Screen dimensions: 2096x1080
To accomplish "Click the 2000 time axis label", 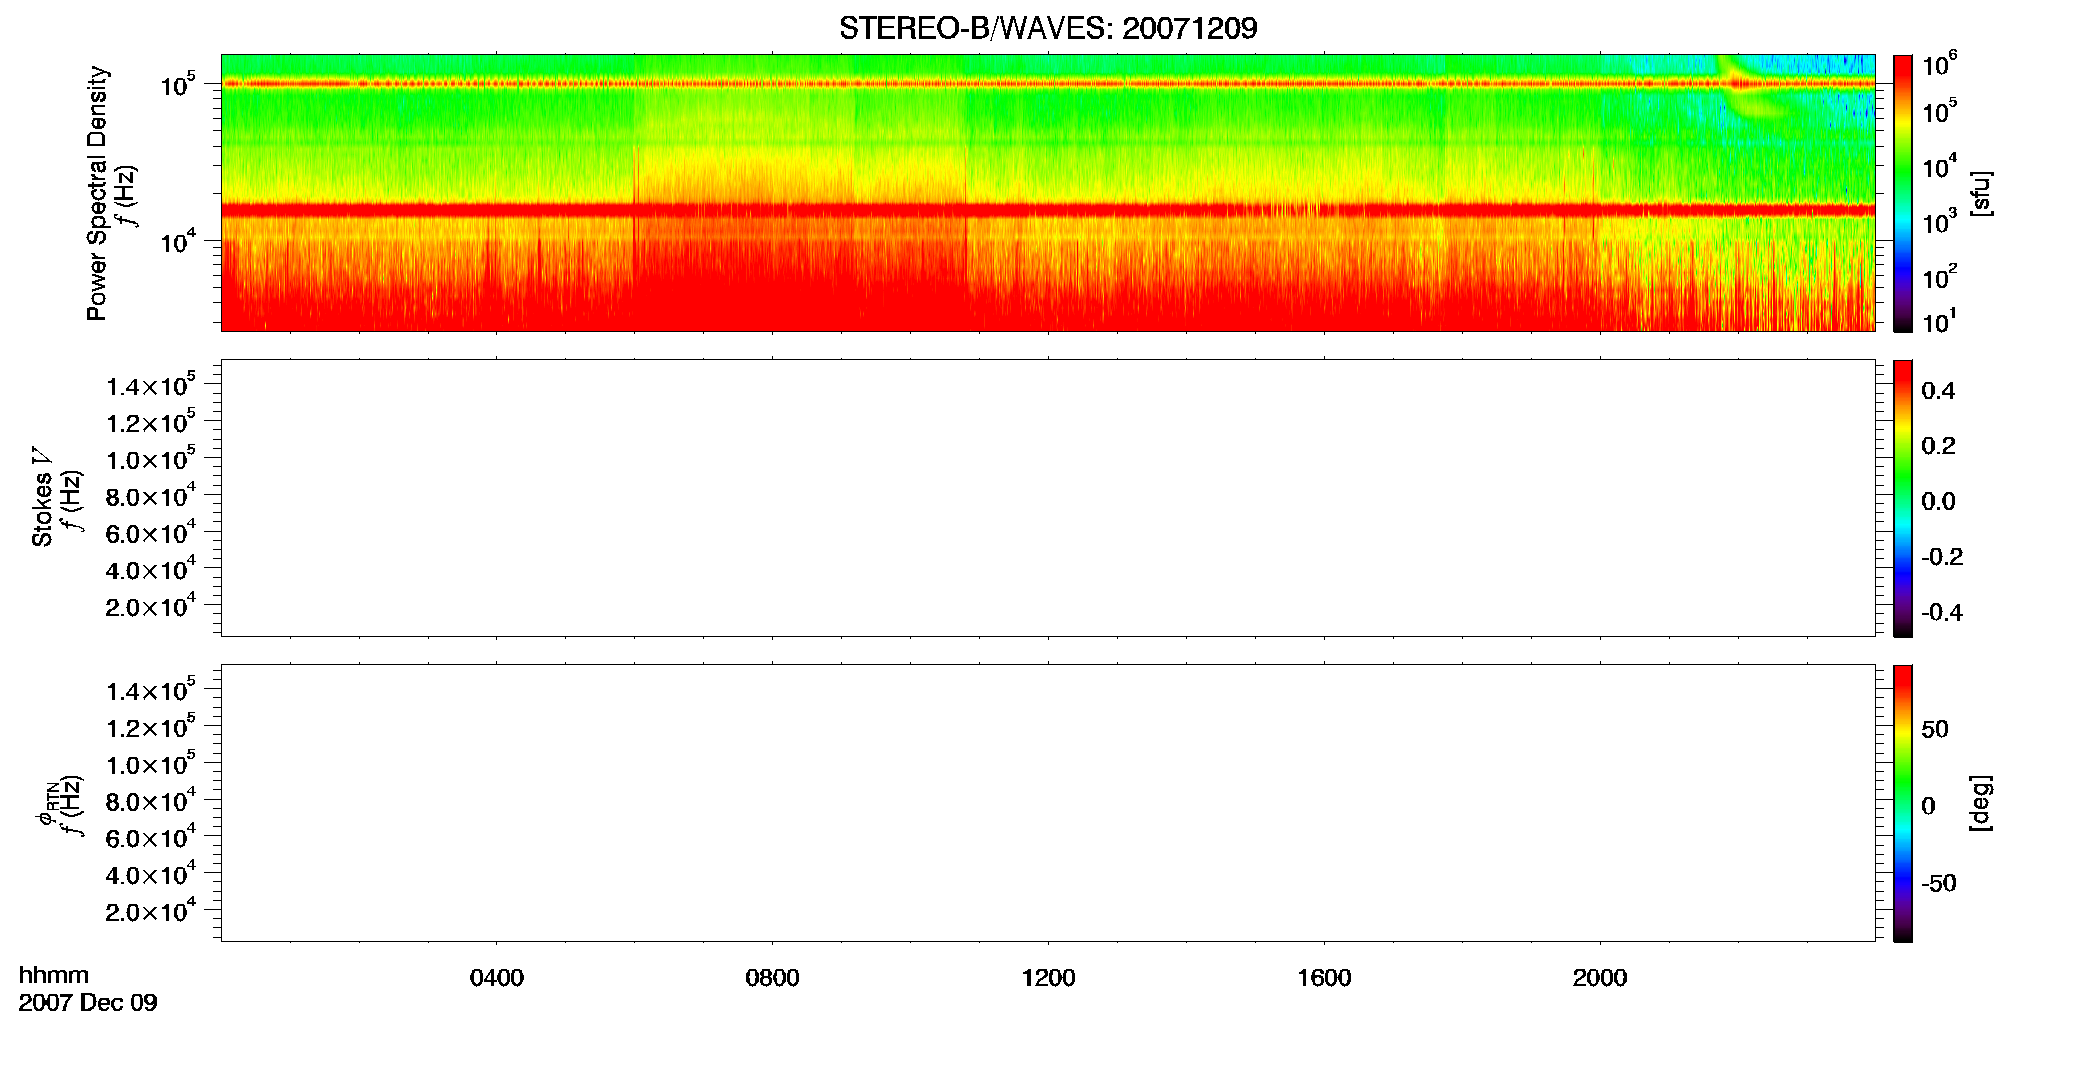I will [x=1600, y=978].
